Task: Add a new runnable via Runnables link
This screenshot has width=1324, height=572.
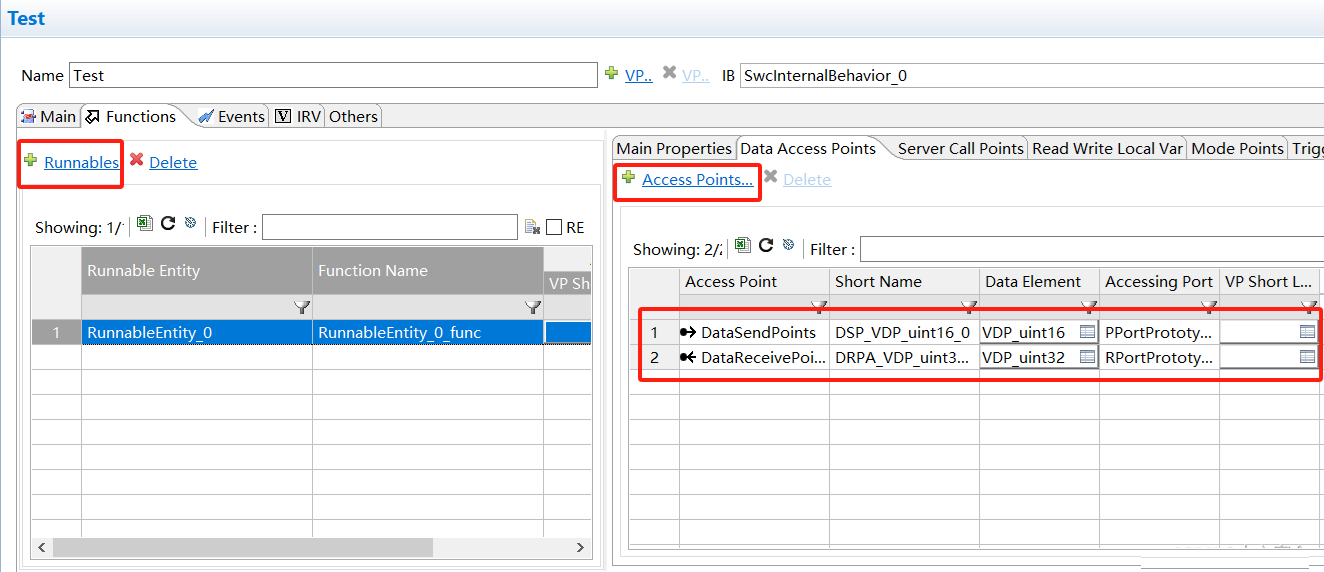Action: (81, 163)
